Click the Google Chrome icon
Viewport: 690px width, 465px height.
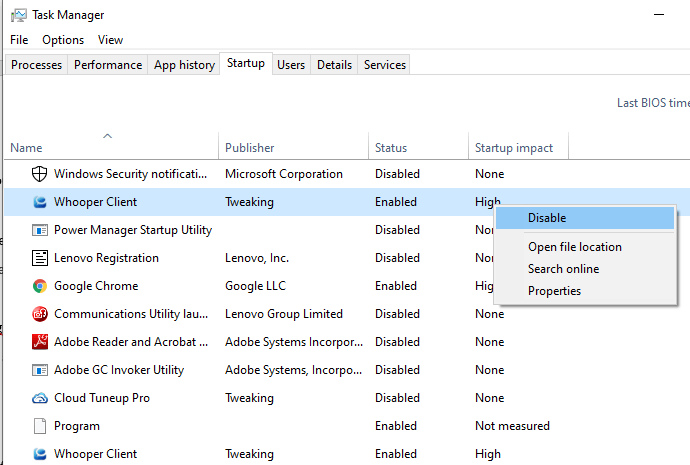pos(40,286)
